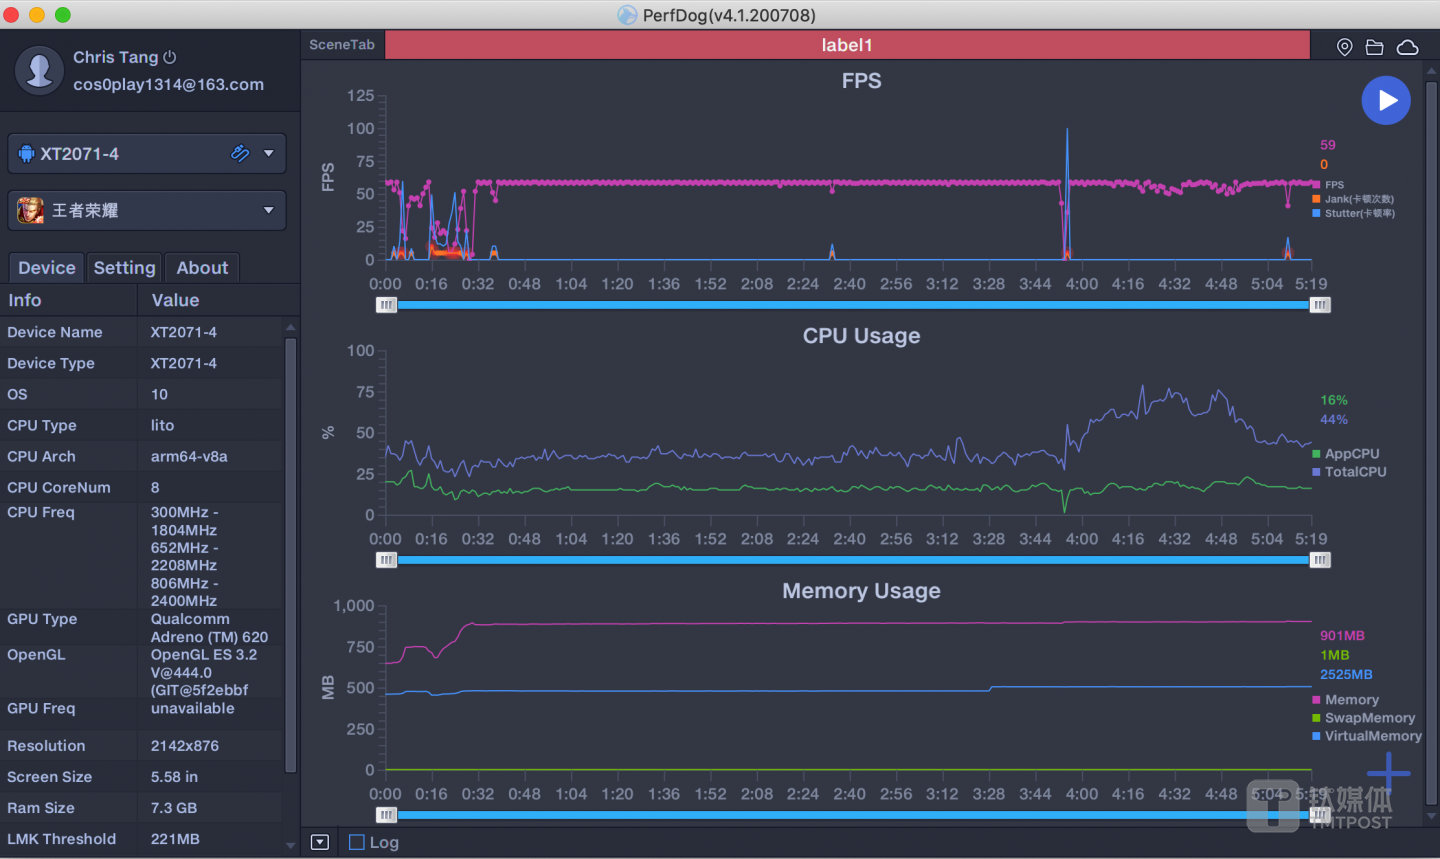The height and width of the screenshot is (859, 1440).
Task: Start recording with the blue play button
Action: pos(1386,101)
